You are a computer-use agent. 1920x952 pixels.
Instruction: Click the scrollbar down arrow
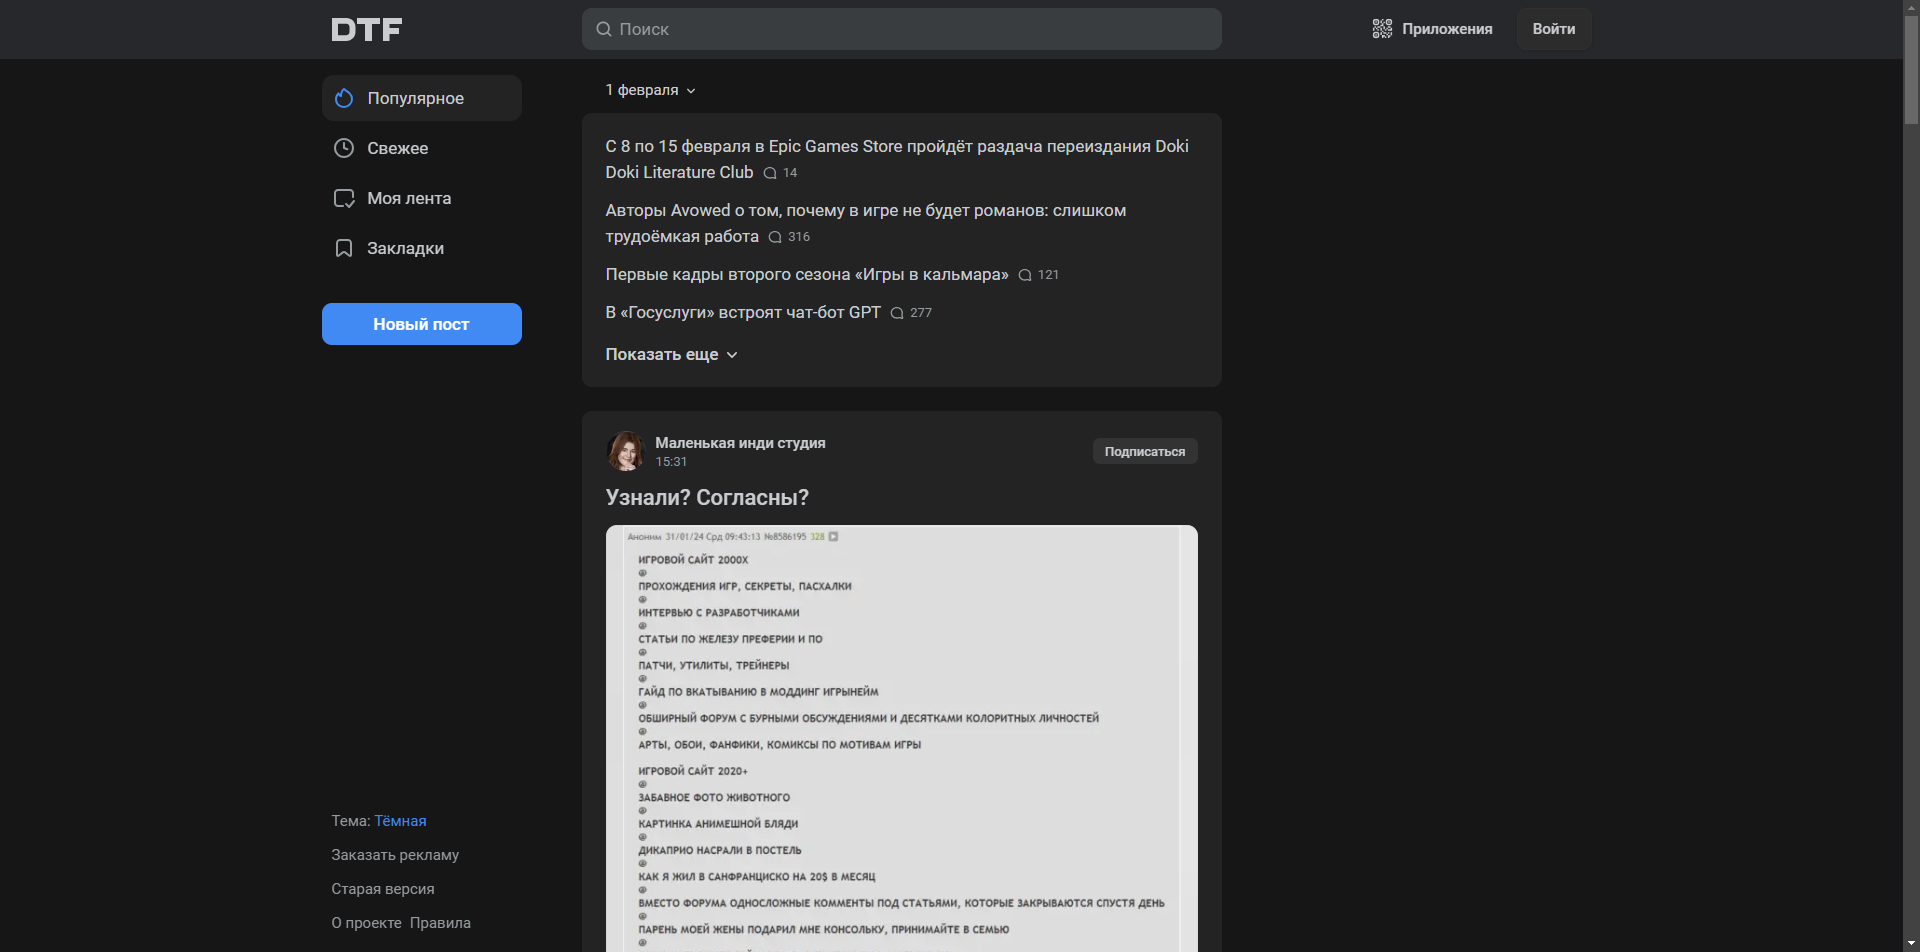coord(1911,943)
